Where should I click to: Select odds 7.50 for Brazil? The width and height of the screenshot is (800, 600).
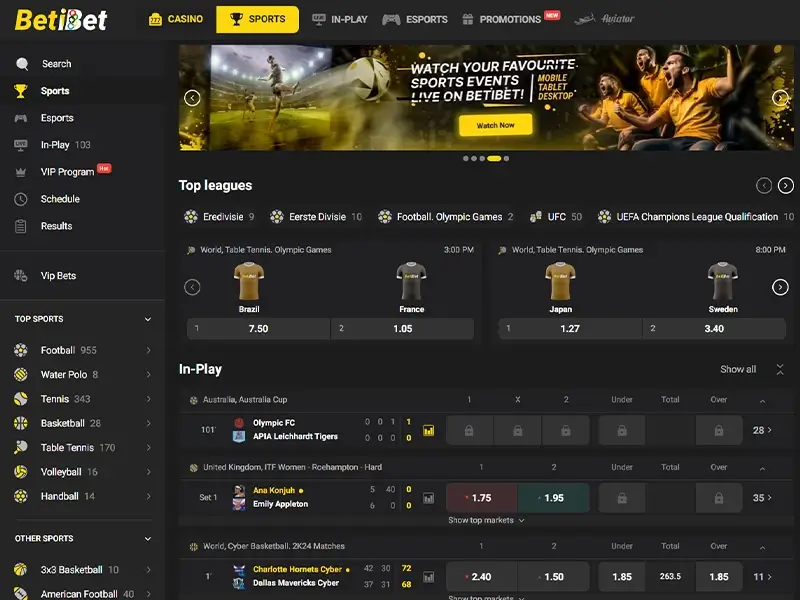[x=258, y=329]
